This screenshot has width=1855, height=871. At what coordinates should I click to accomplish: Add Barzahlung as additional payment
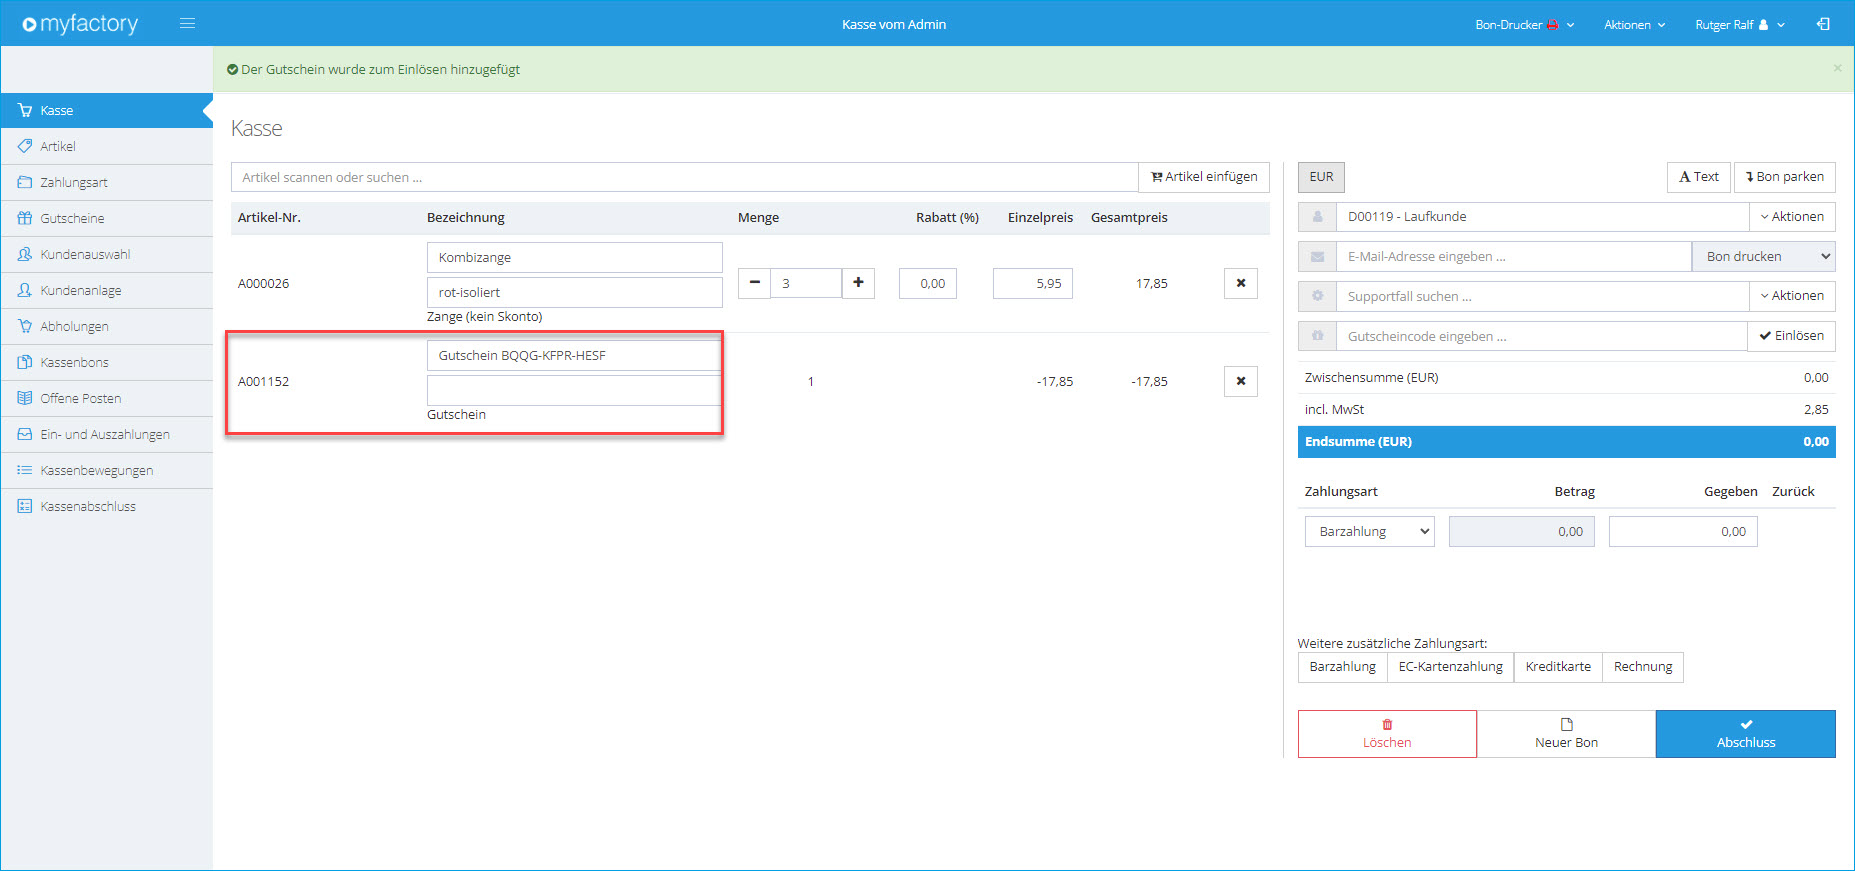pyautogui.click(x=1342, y=667)
